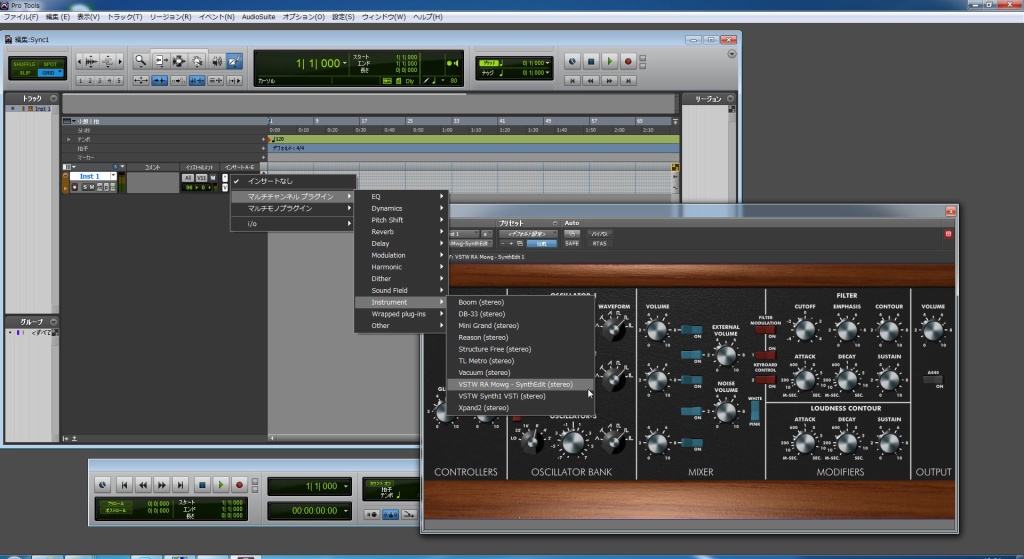
Task: Click Fast Forward in floating Transport window
Action: [x=162, y=485]
